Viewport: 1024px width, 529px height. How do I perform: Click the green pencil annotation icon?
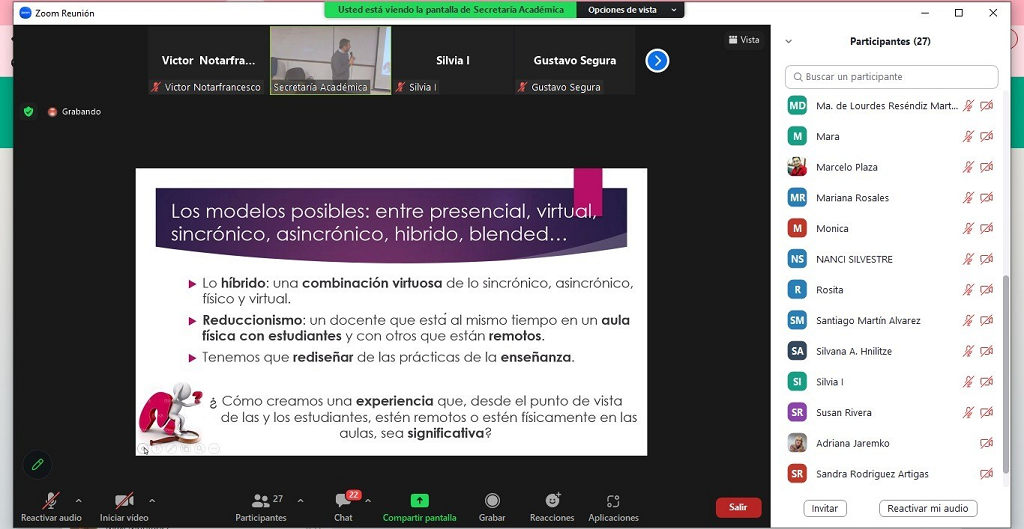(x=37, y=464)
